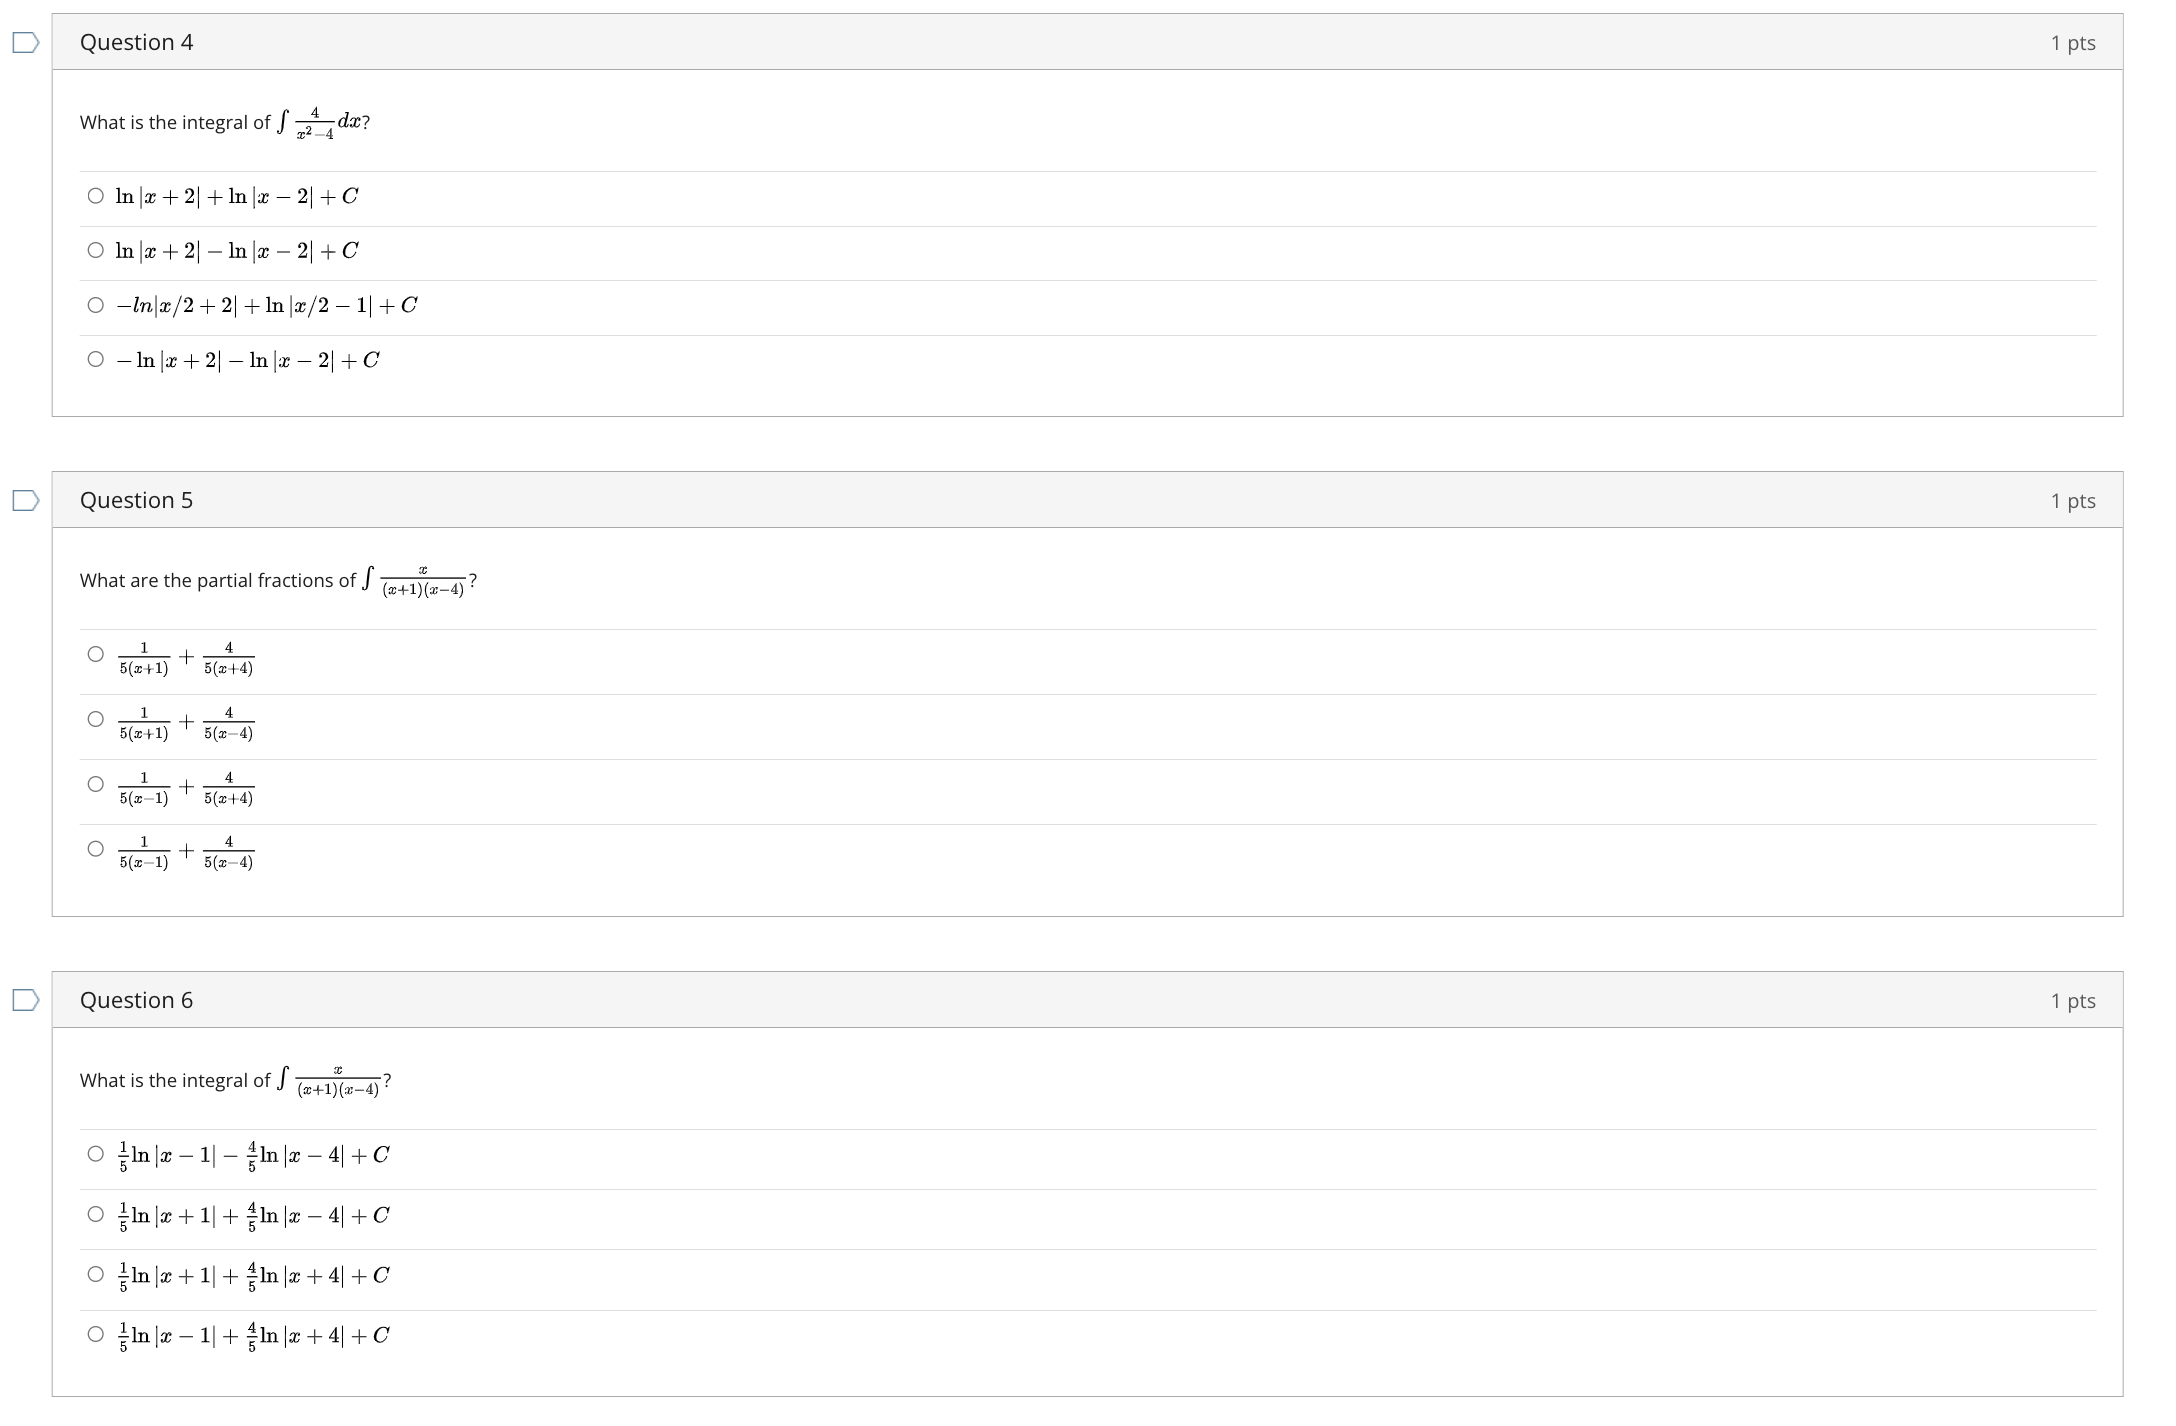The height and width of the screenshot is (1426, 2176).
Task: Select answer ln|x+2| − ln|x-2| + C
Action: [95, 250]
